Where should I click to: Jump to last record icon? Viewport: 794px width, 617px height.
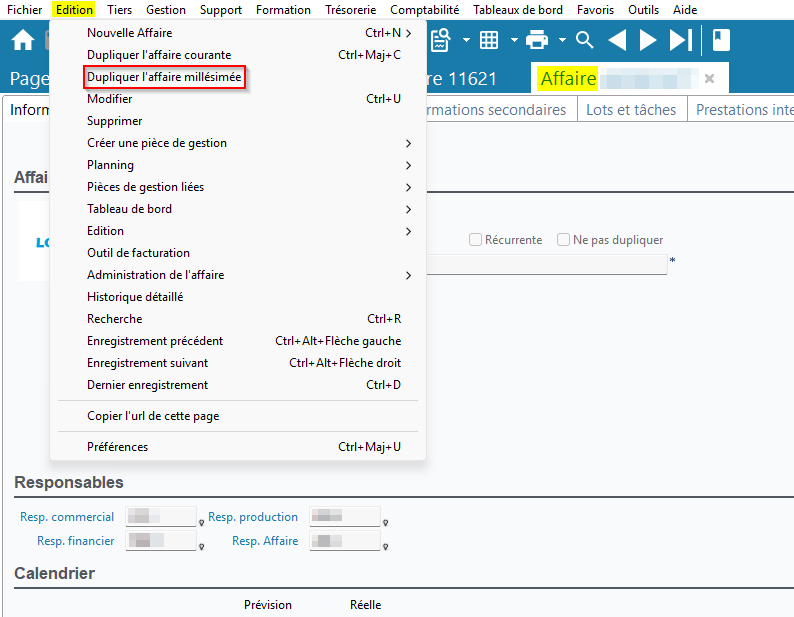coord(680,40)
